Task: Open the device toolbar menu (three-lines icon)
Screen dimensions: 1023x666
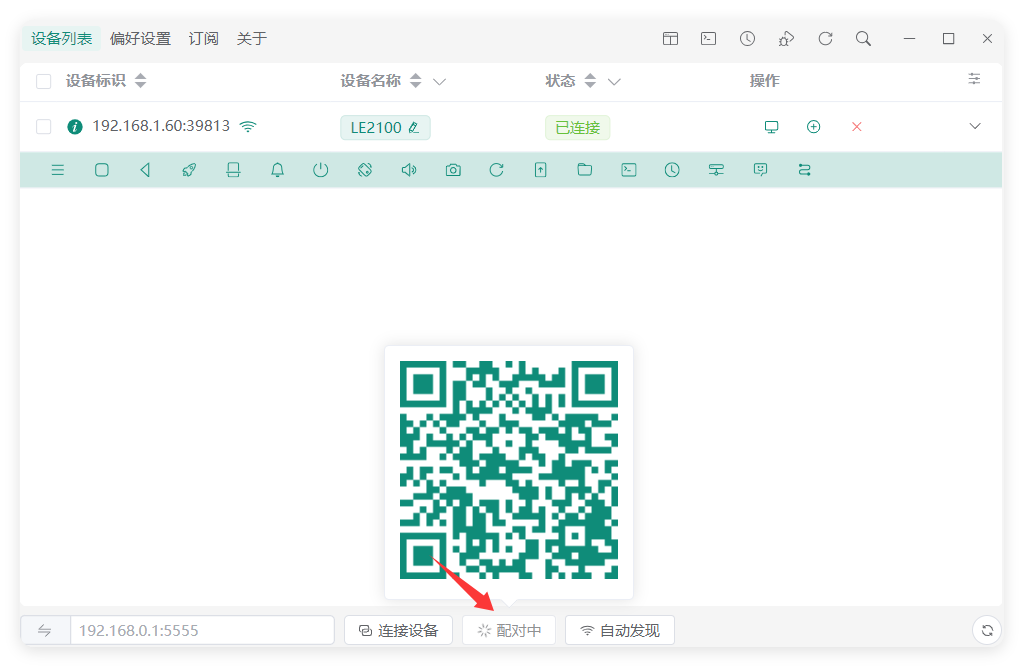Action: 57,170
